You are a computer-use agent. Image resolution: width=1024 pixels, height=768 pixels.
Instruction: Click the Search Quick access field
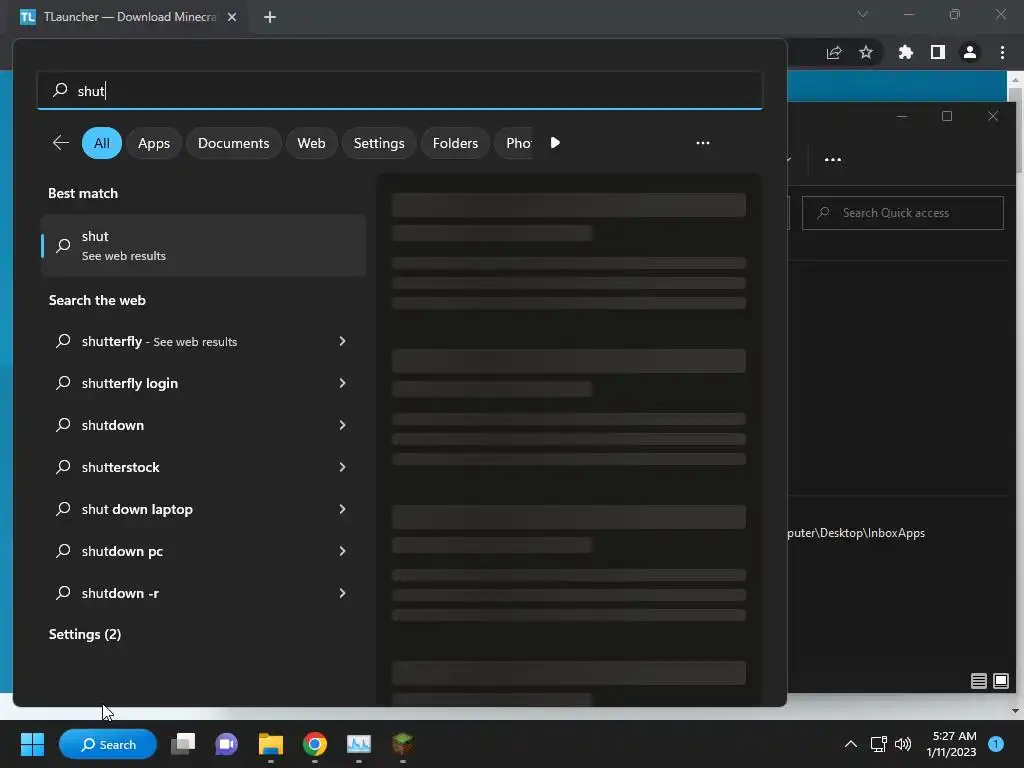coord(903,213)
